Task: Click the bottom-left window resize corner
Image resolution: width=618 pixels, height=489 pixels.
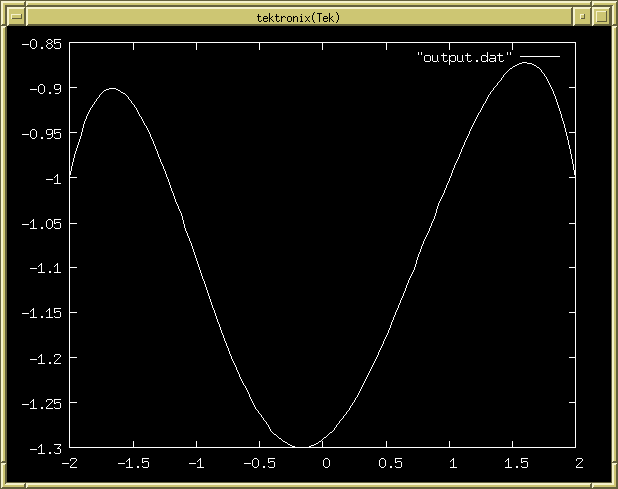Action: tap(8, 480)
